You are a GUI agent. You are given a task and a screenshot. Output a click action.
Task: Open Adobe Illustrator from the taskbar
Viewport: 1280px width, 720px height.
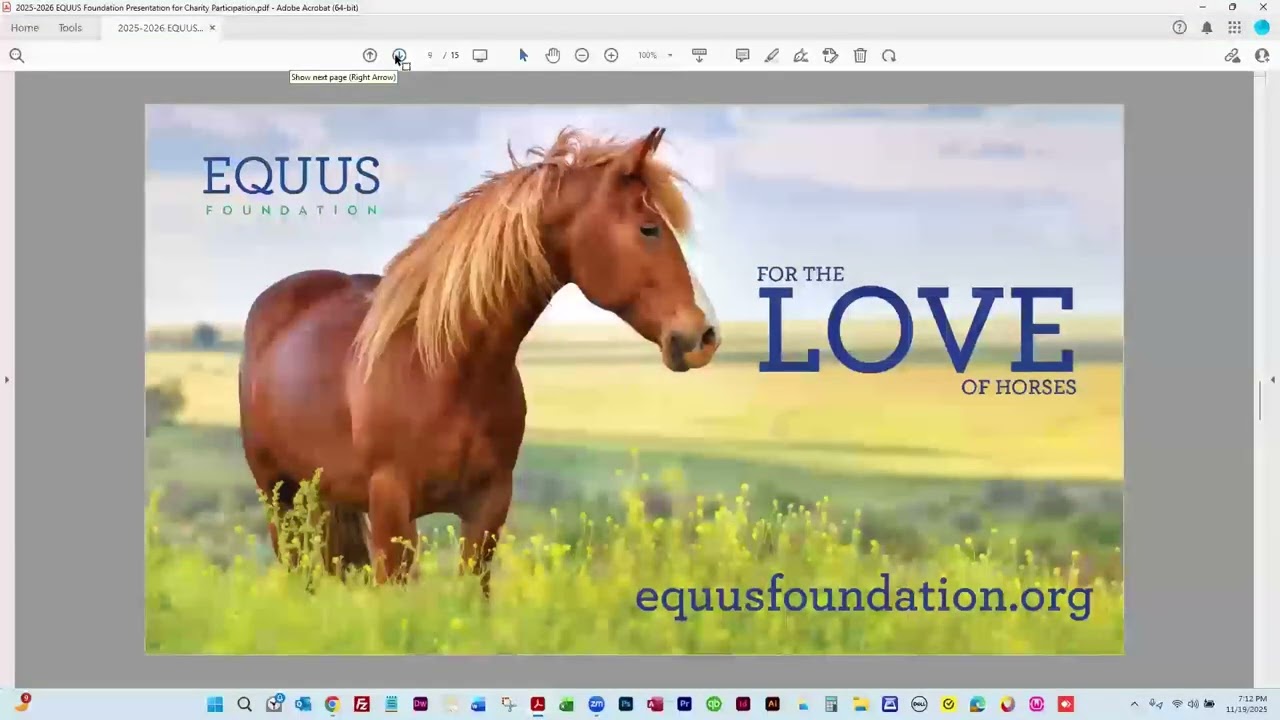pyautogui.click(x=772, y=704)
